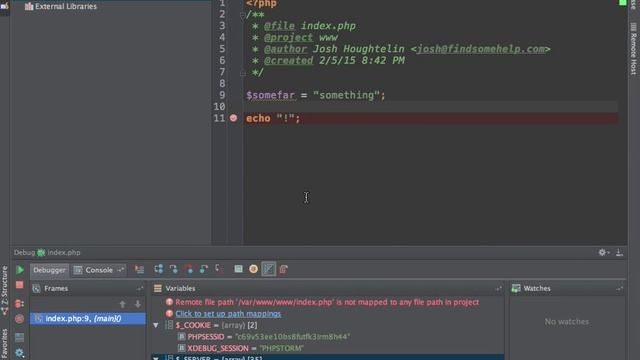Click the Run to Cursor icon
This screenshot has width=640, height=360.
coord(218,269)
